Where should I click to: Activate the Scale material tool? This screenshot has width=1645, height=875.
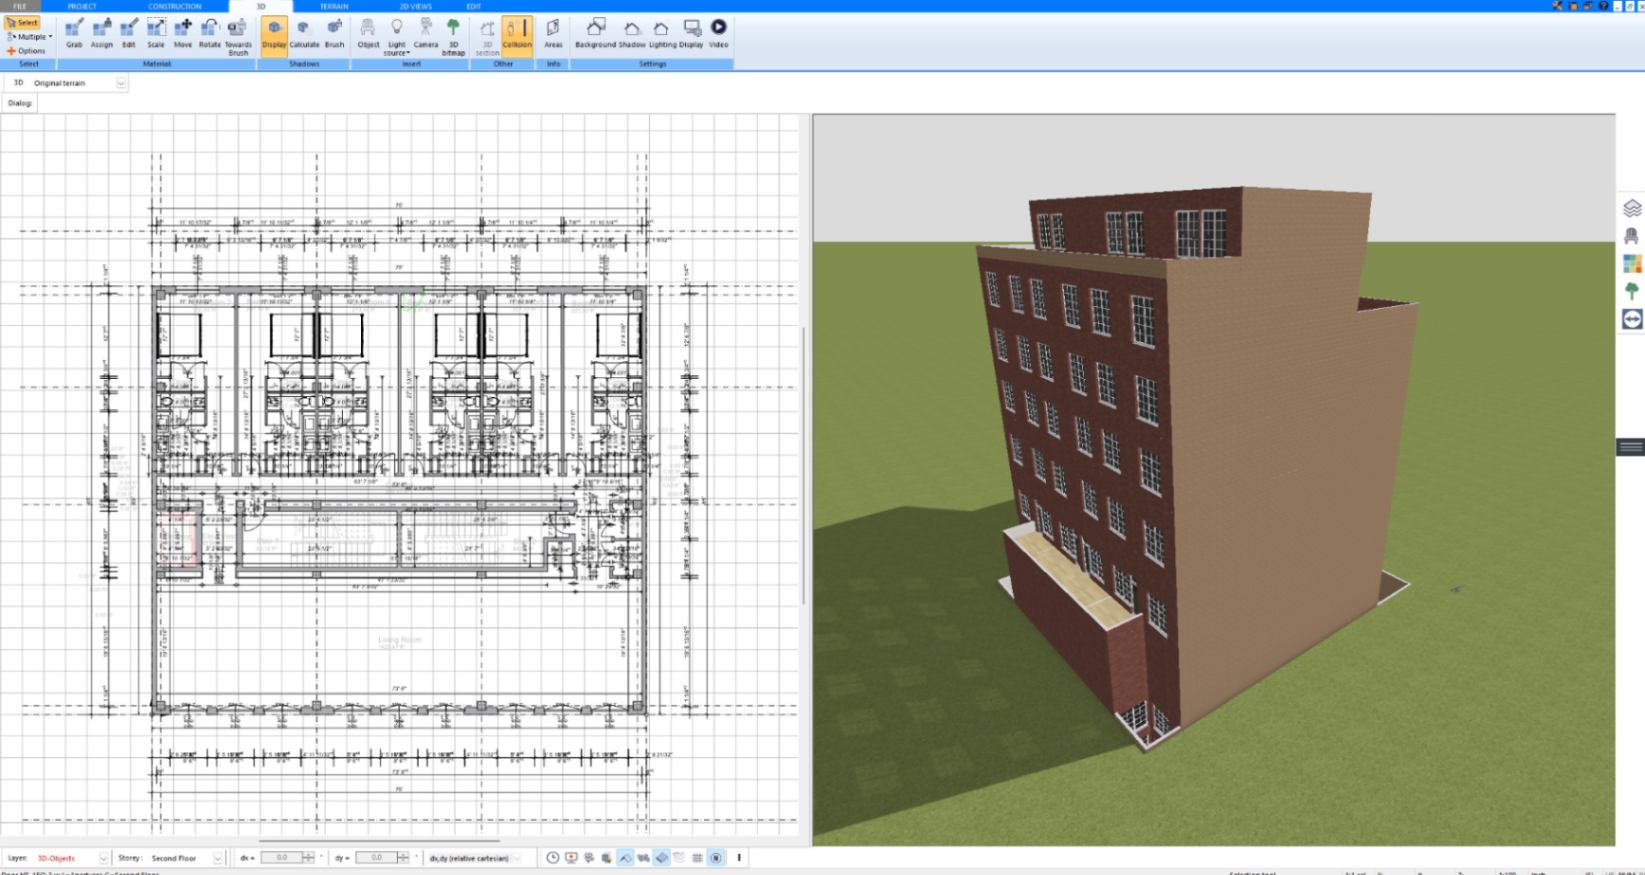point(156,33)
